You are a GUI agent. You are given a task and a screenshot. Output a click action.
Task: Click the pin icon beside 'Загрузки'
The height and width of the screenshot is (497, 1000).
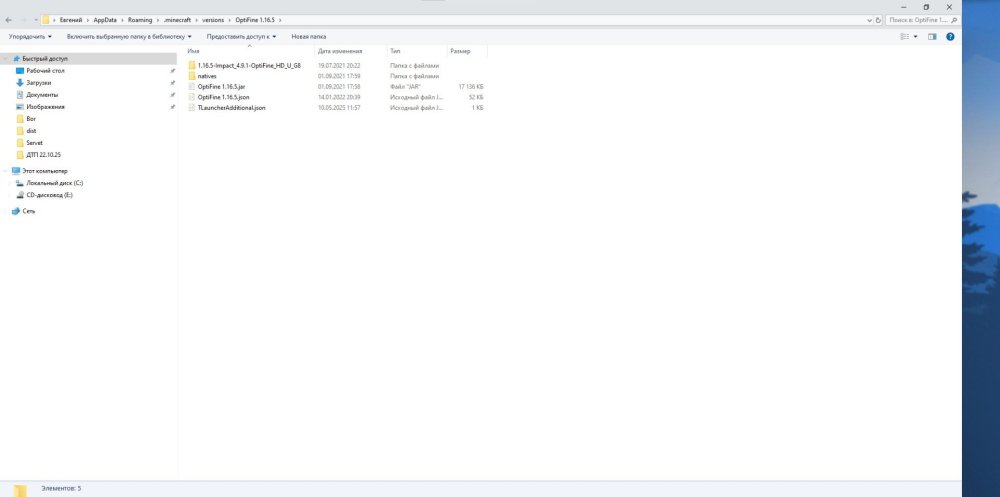173,83
